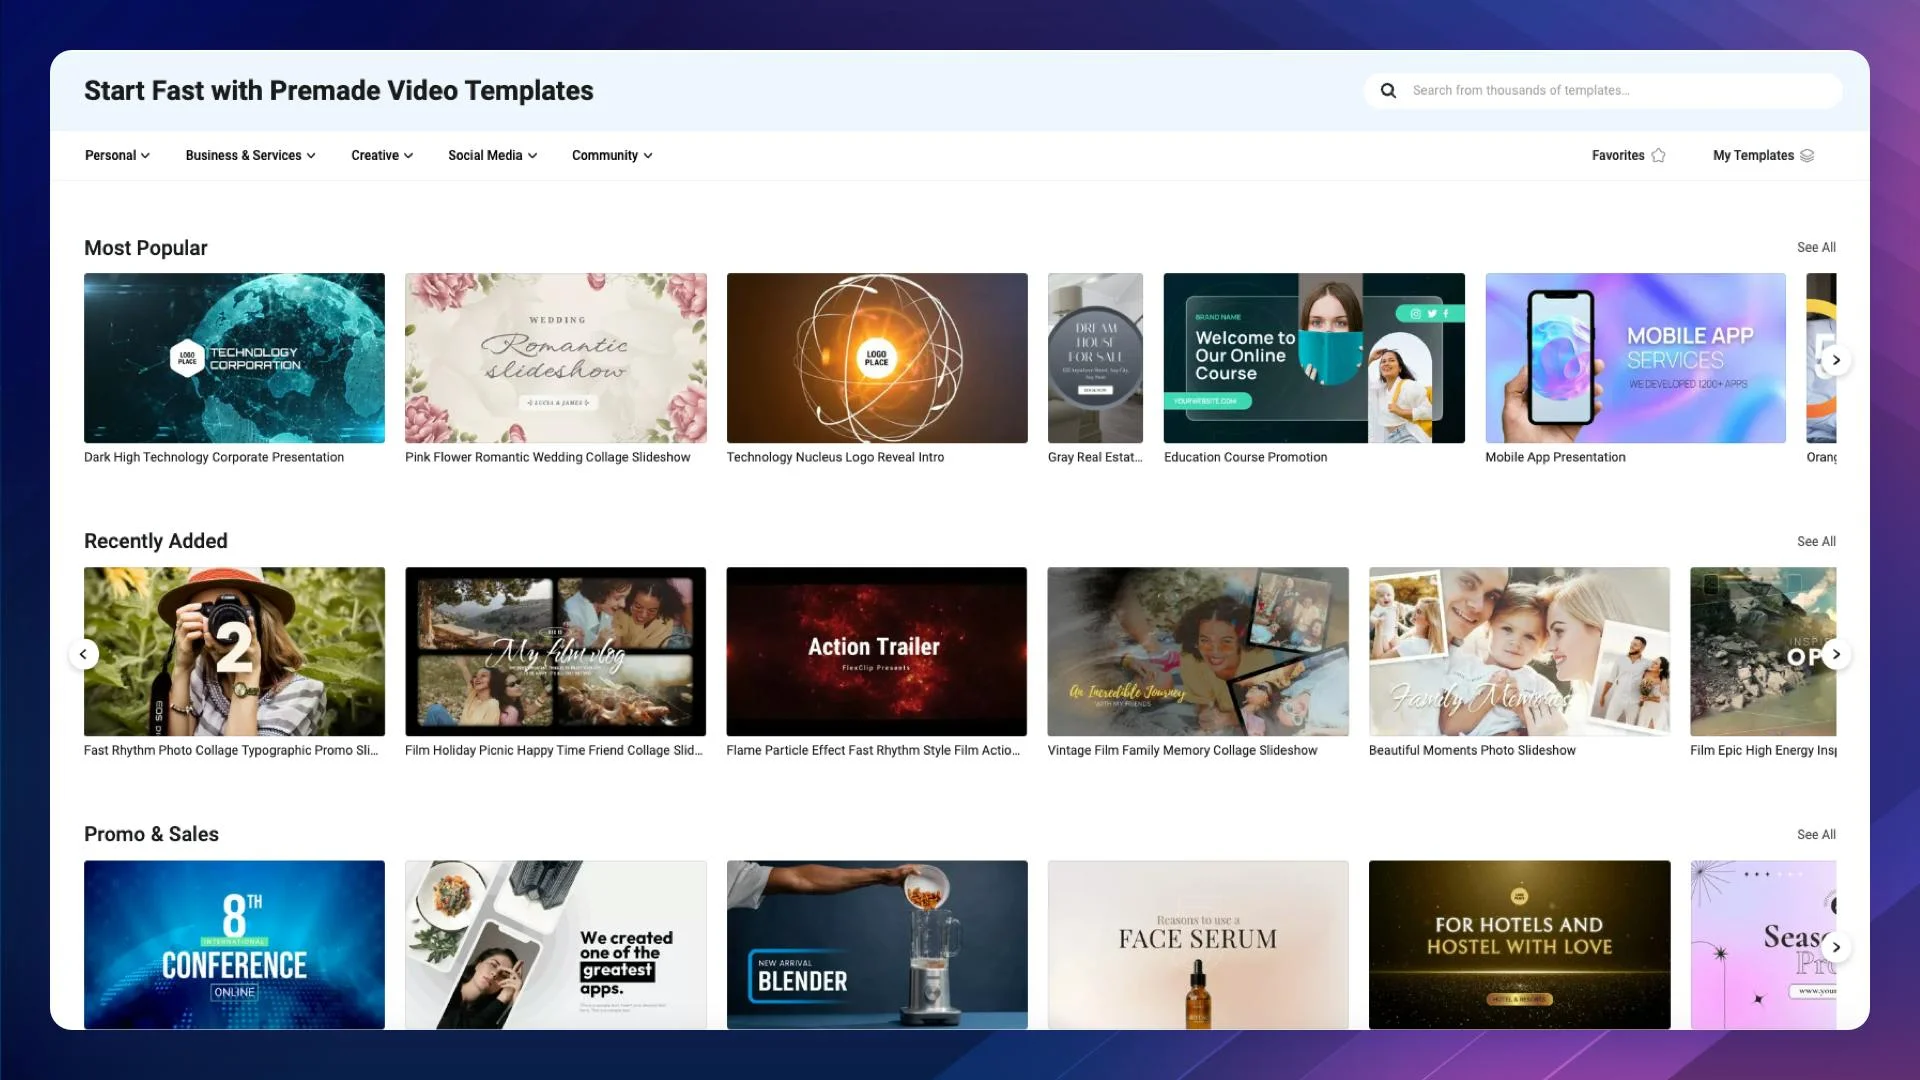The image size is (1920, 1080).
Task: Click the Pink Flower Romantic Wedding title text
Action: tap(547, 458)
